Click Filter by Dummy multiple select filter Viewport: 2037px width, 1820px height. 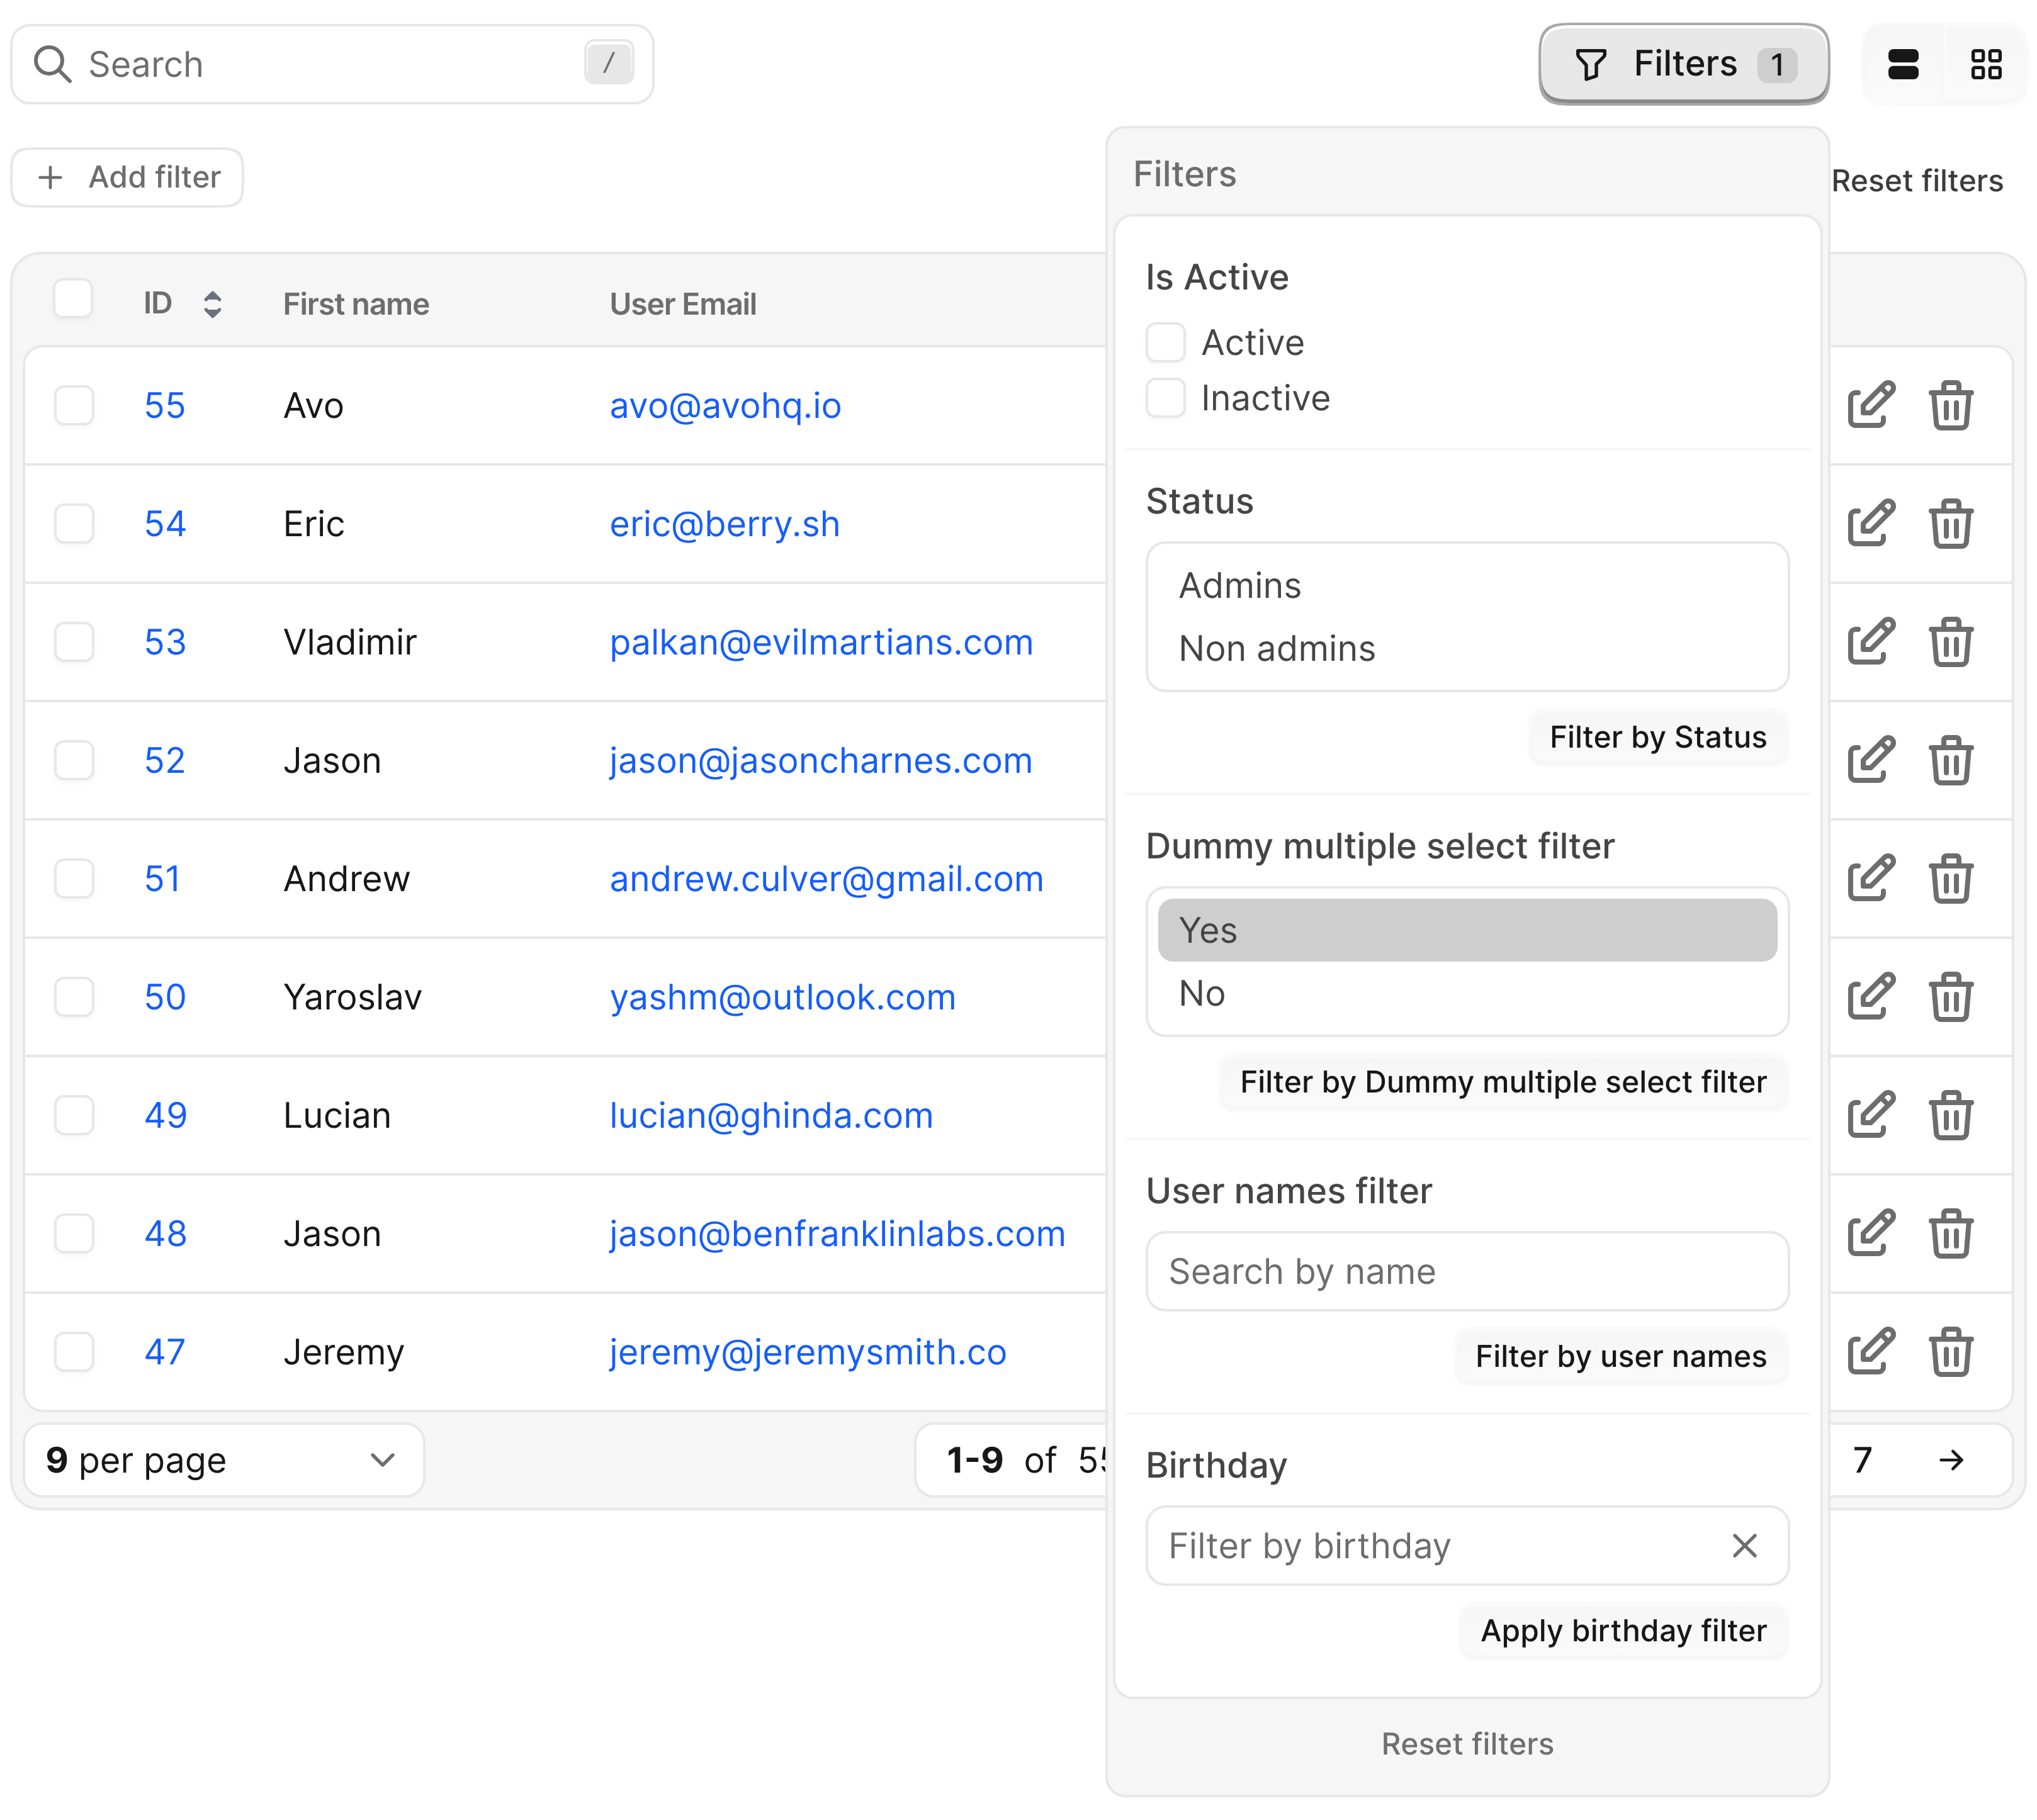(x=1502, y=1082)
